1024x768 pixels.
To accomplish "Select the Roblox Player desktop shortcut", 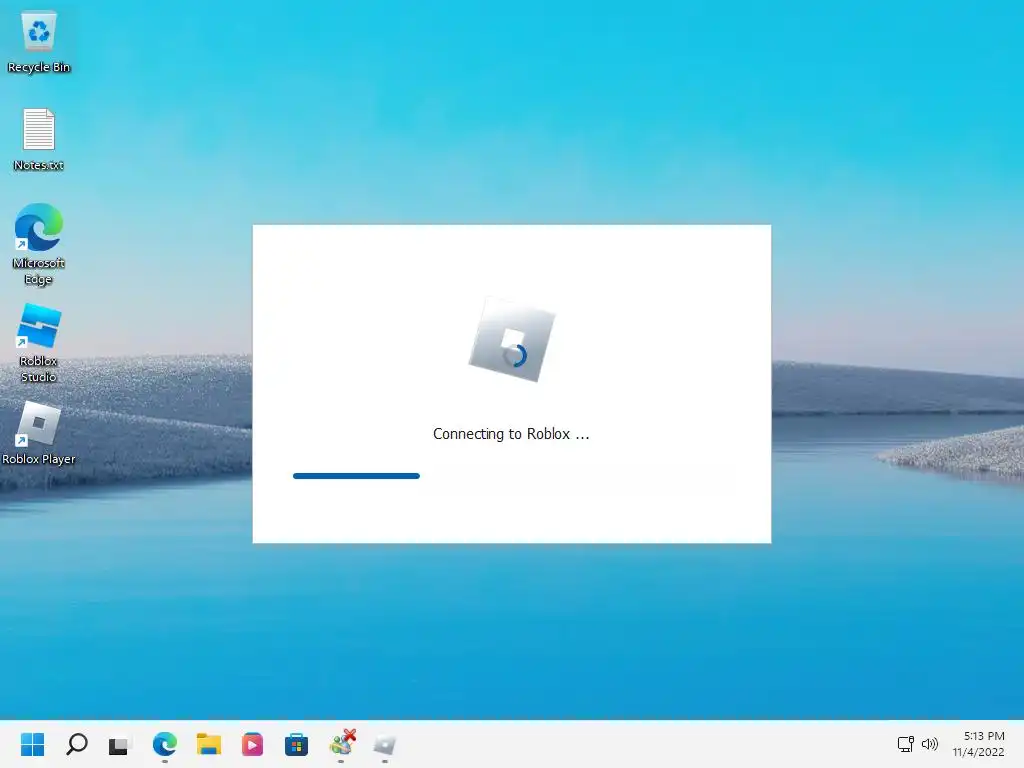I will tap(39, 433).
